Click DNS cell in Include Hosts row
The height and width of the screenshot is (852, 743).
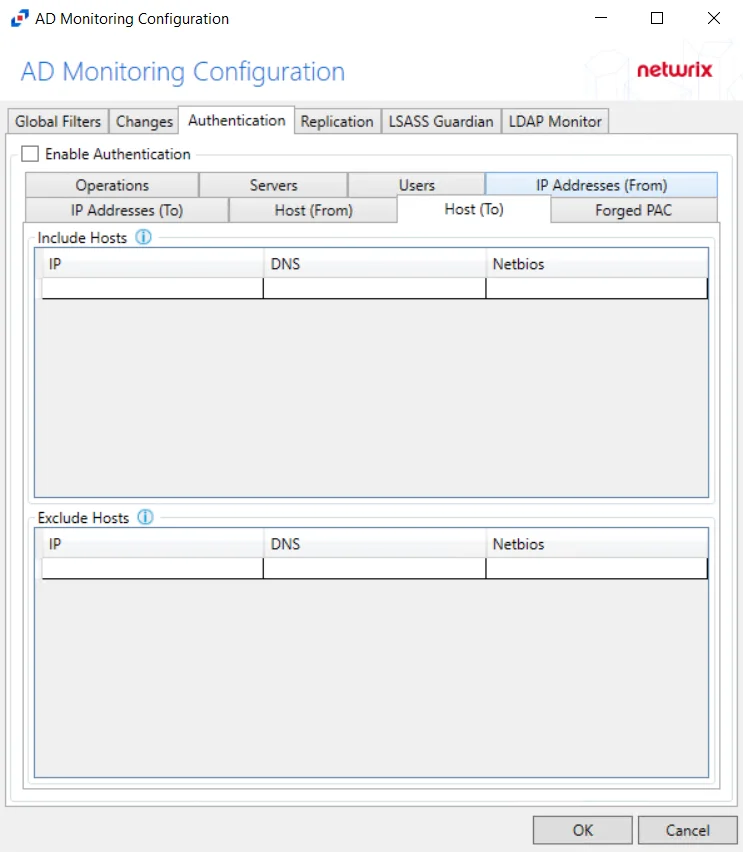(x=374, y=288)
